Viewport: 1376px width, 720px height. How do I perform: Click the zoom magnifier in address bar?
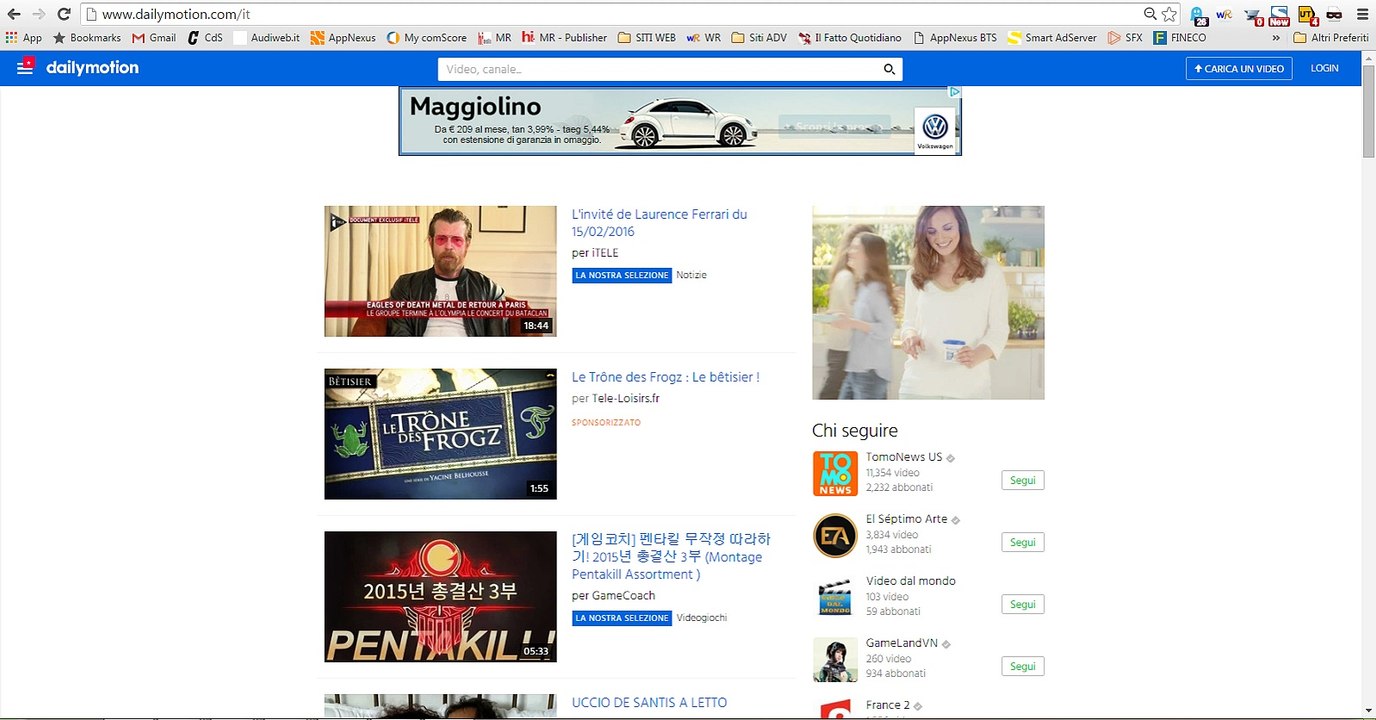coord(1151,14)
